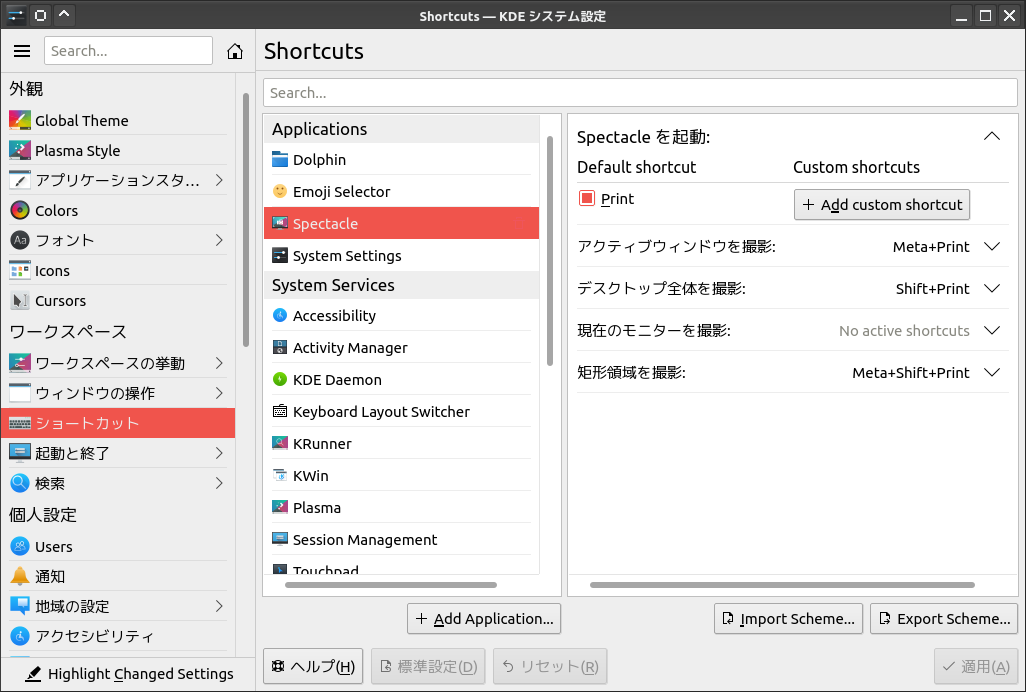Select the Accessibility service icon
The image size is (1026, 692).
[280, 315]
